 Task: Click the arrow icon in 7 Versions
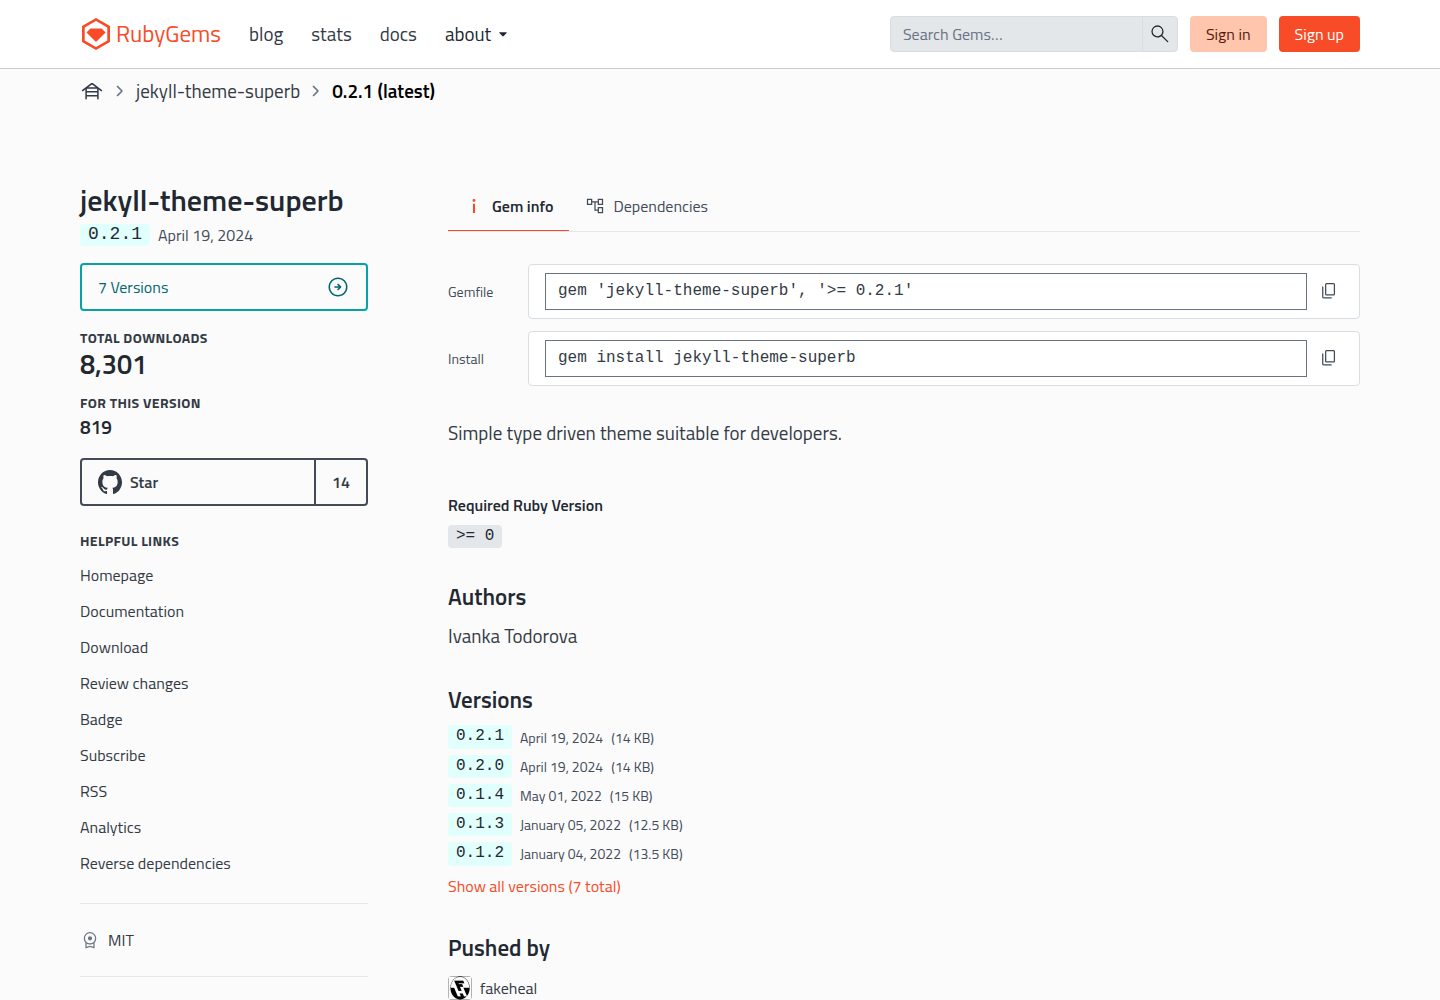(x=338, y=287)
